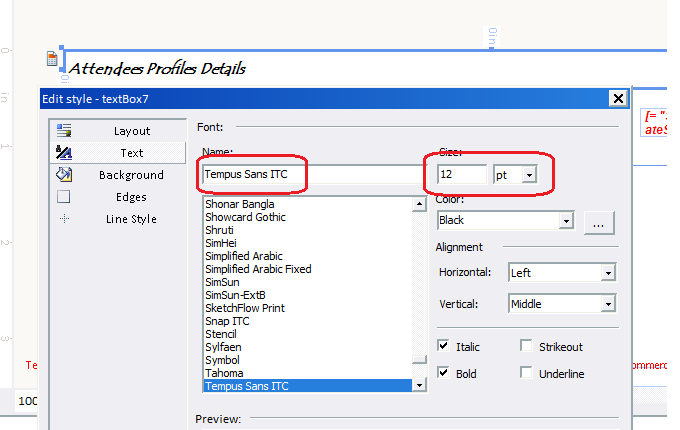Open the Color dropdown showing Black
Viewport: 680px width, 430px height.
click(x=566, y=221)
